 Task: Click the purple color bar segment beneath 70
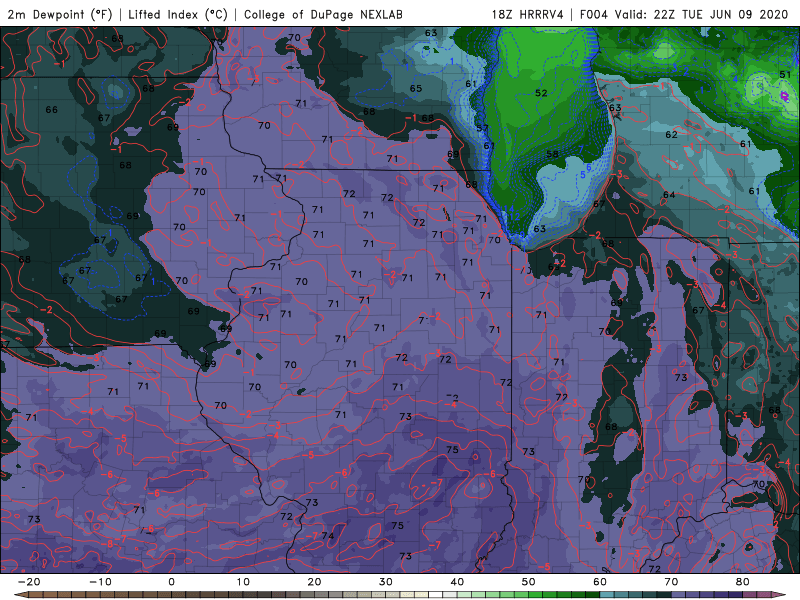[x=679, y=595]
